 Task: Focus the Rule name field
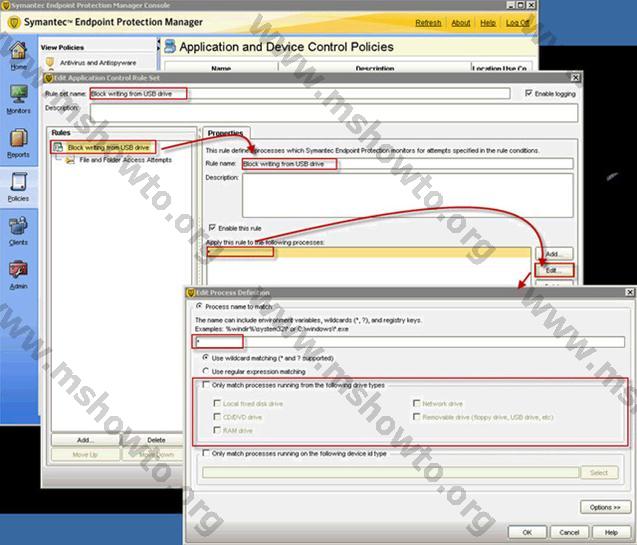407,164
